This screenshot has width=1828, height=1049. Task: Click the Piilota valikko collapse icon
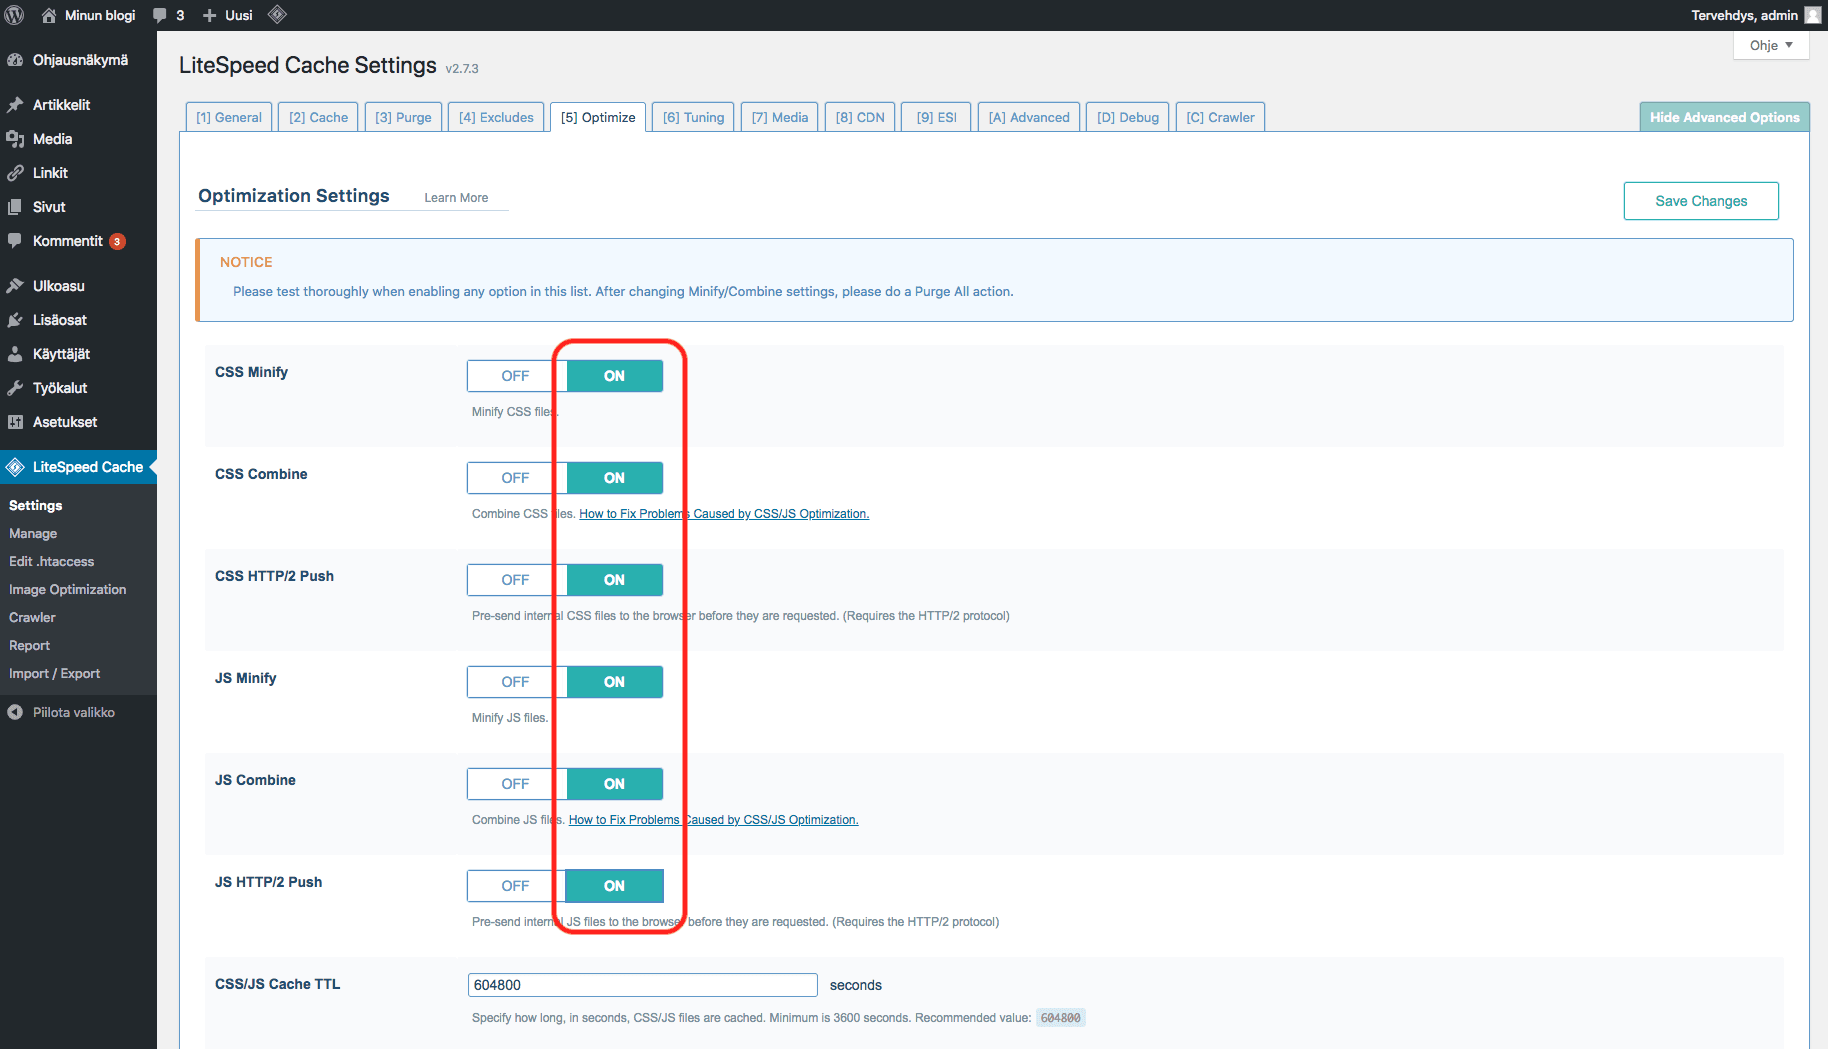(x=15, y=712)
